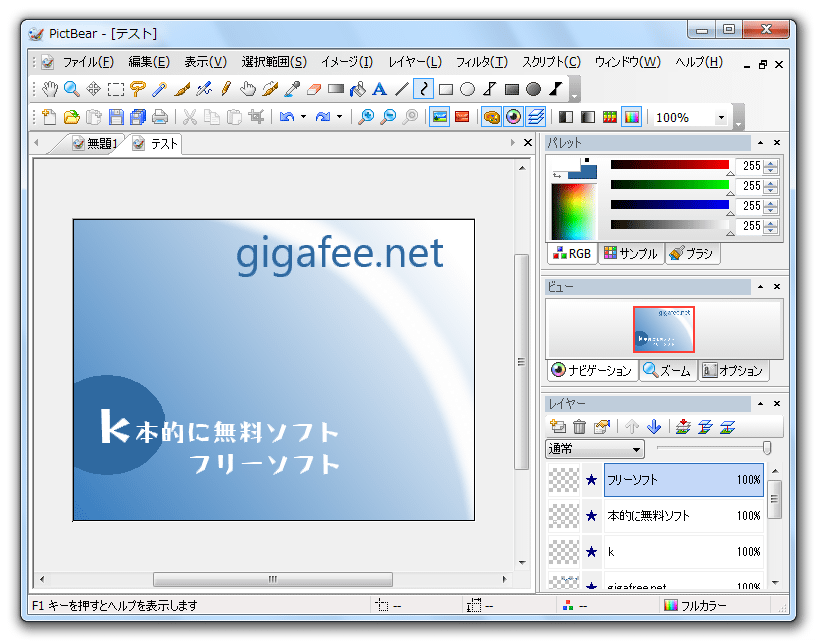This screenshot has width=819, height=644.
Task: Switch to the ズーム view tab
Action: tap(668, 370)
